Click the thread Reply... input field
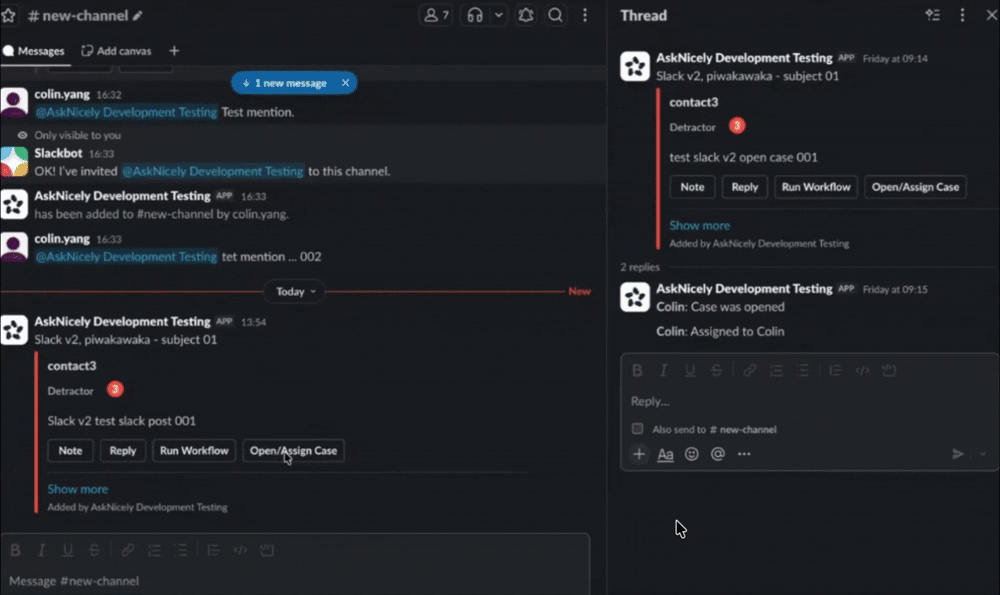 809,401
